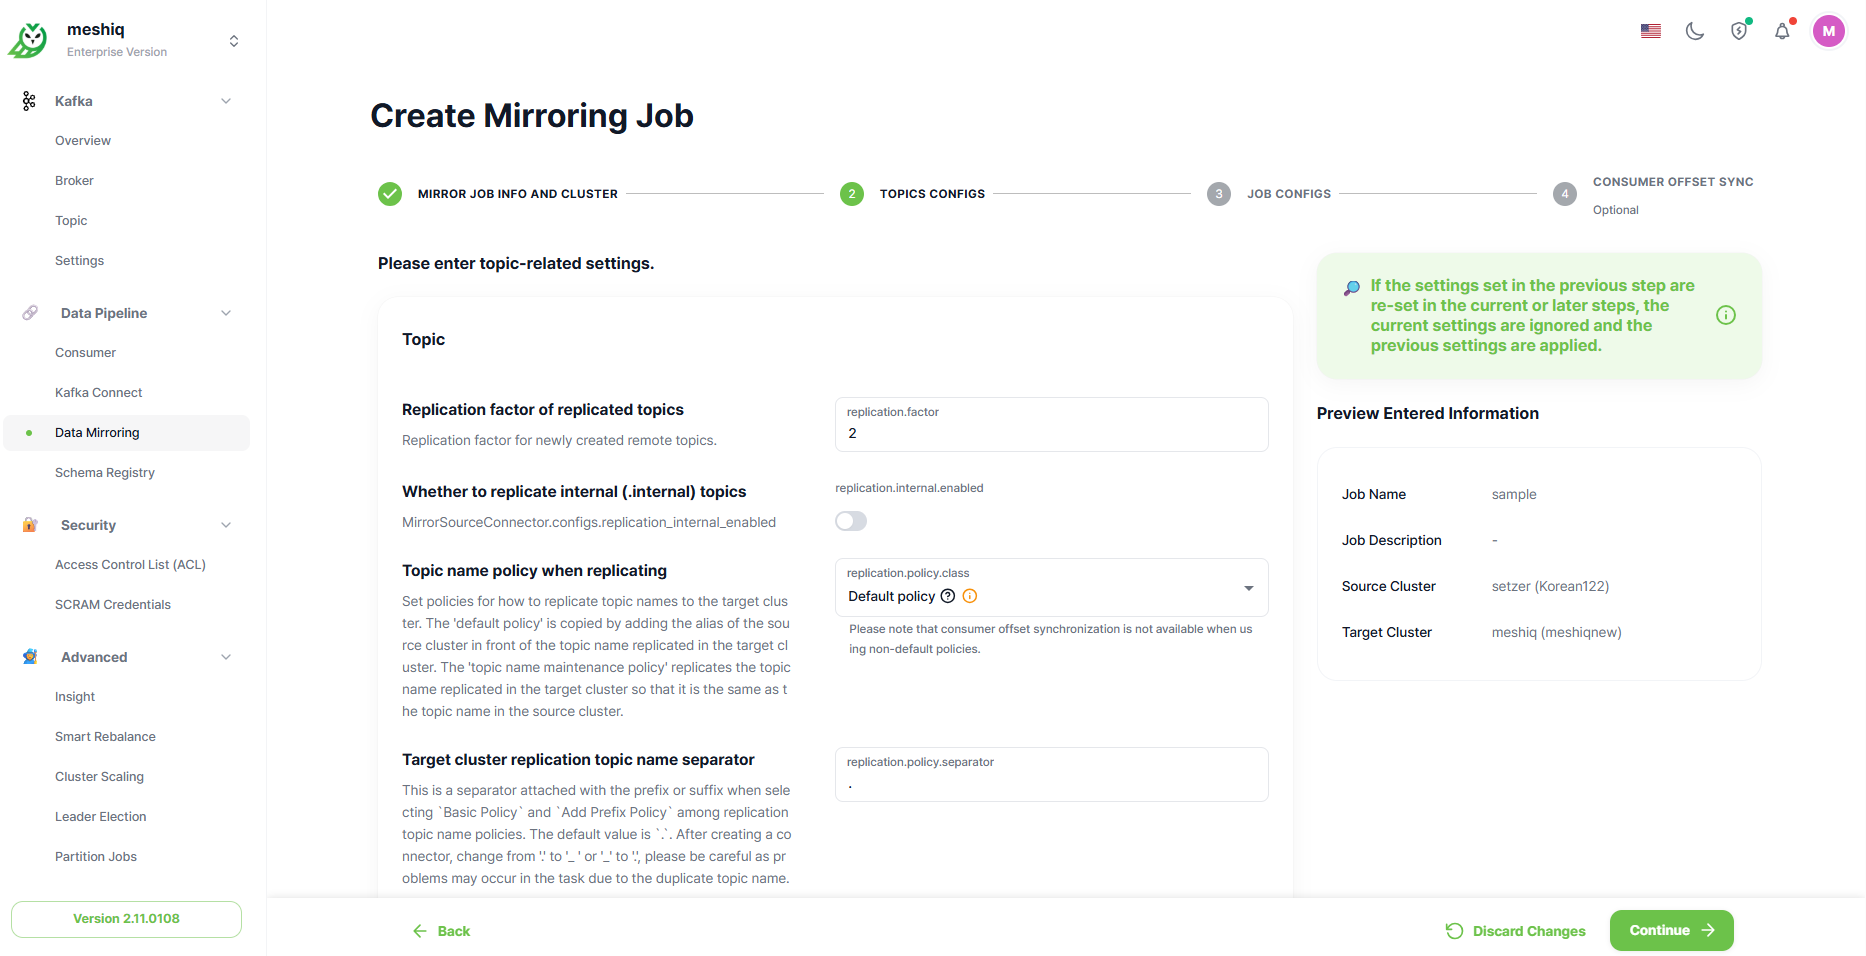The height and width of the screenshot is (956, 1866).
Task: Click the help icon beside Default policy
Action: coord(948,596)
